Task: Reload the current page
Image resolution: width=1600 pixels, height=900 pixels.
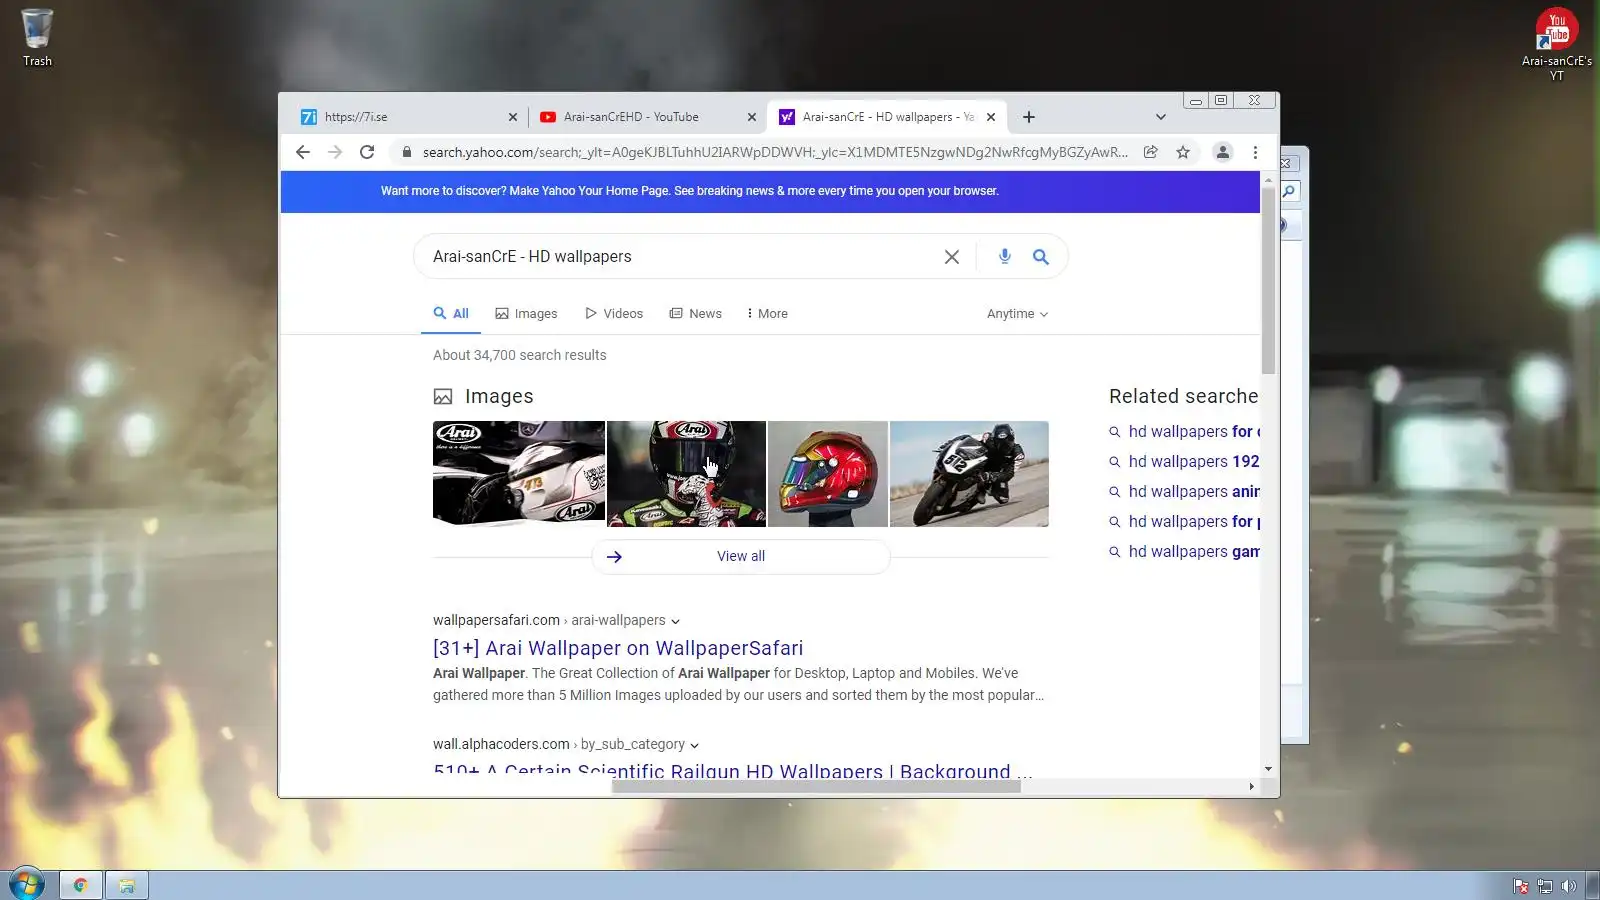Action: point(367,152)
